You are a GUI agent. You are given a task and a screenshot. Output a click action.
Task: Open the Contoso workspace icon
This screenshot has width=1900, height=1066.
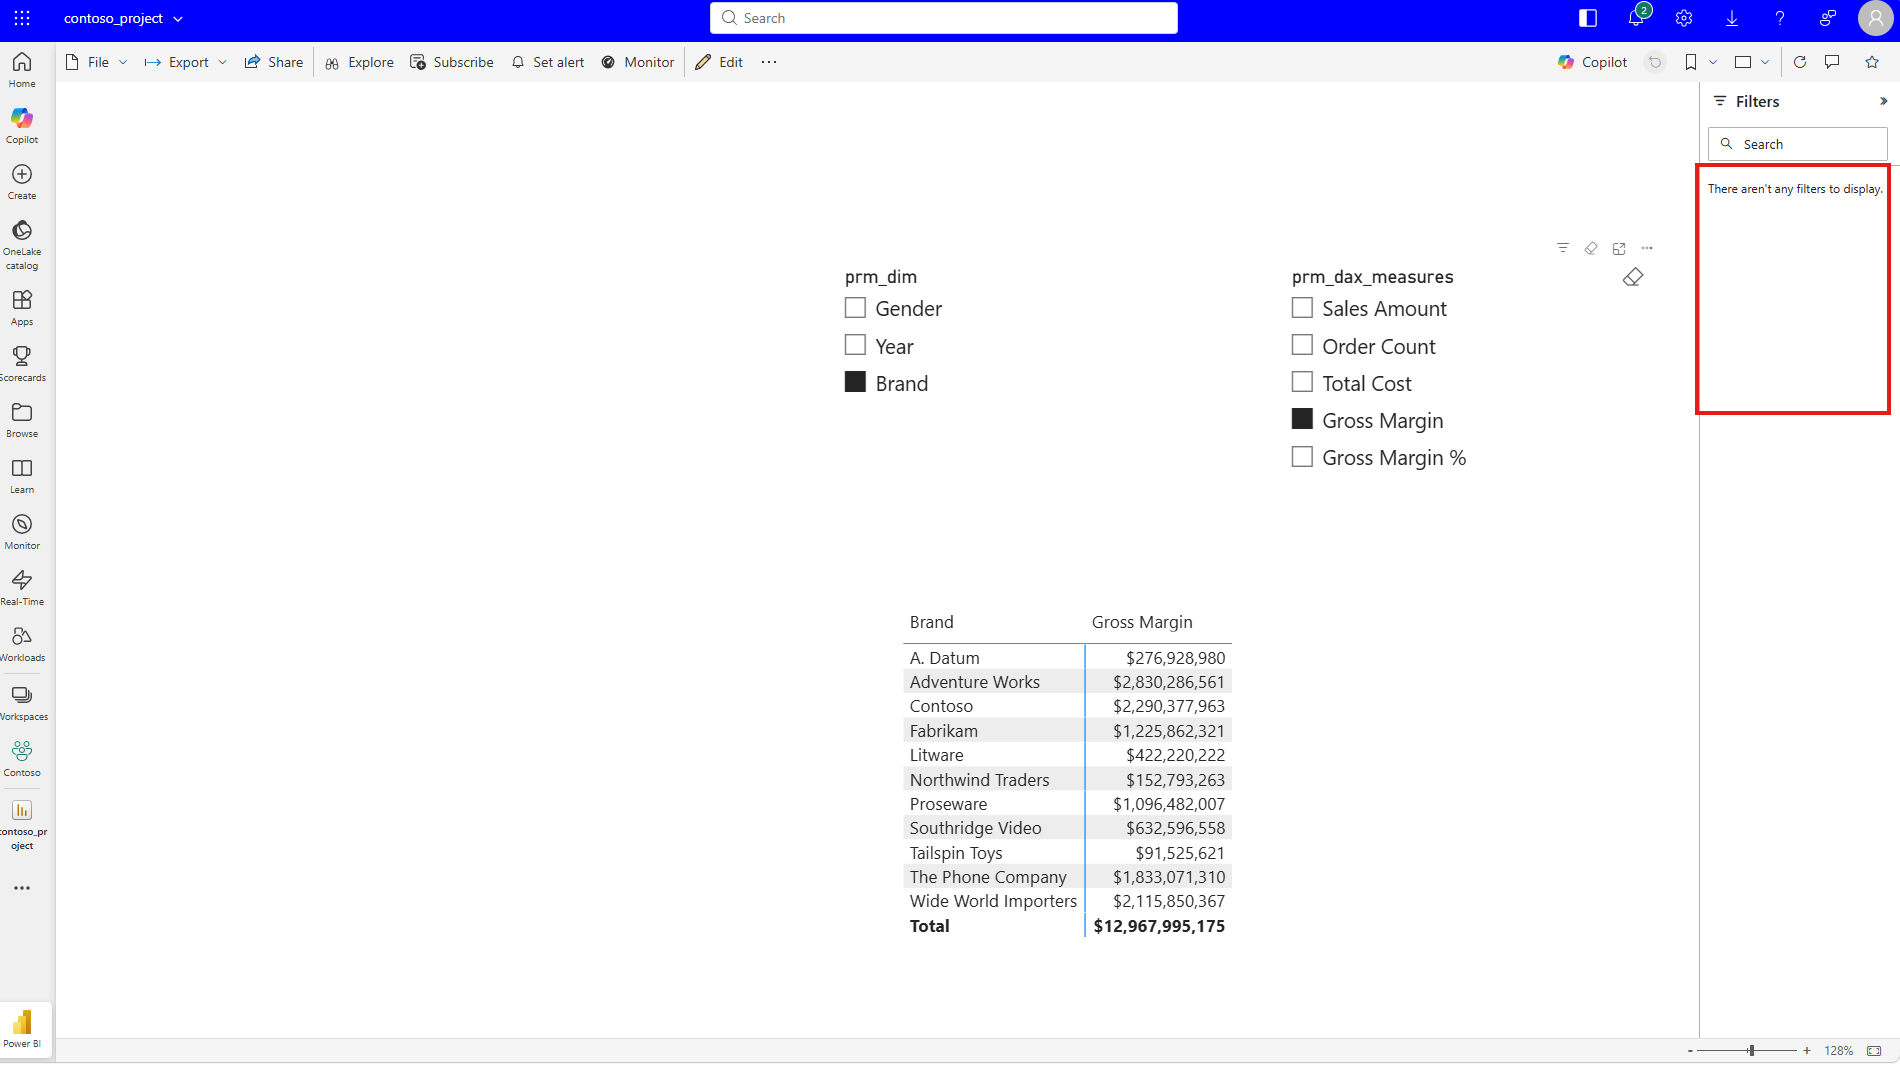coord(22,758)
